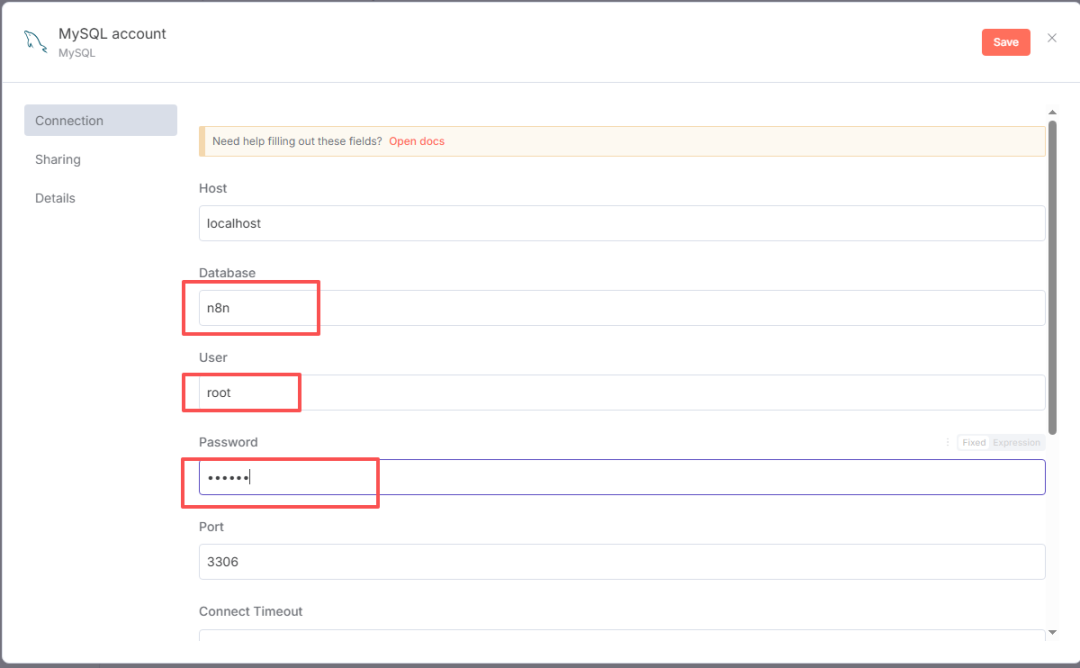The height and width of the screenshot is (668, 1080).
Task: Focus the Password input field
Action: pos(622,477)
